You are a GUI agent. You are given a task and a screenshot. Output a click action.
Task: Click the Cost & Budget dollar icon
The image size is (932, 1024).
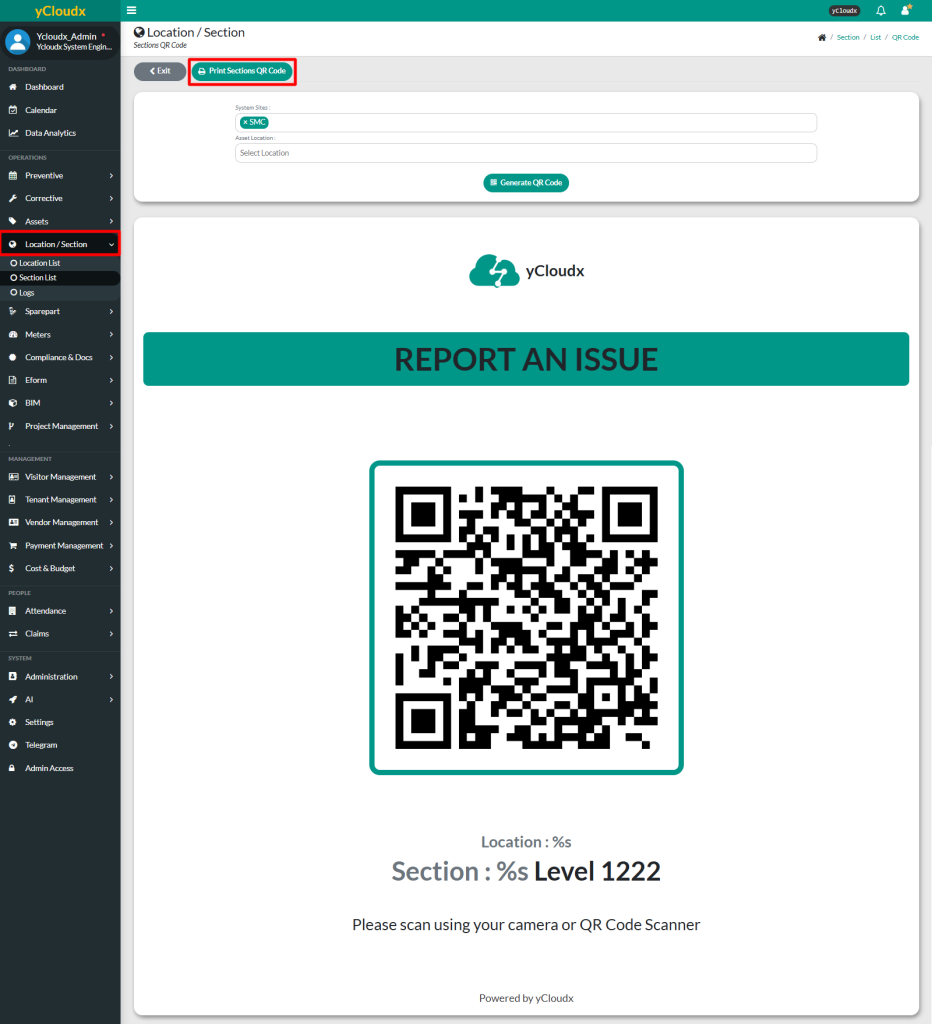(x=12, y=568)
